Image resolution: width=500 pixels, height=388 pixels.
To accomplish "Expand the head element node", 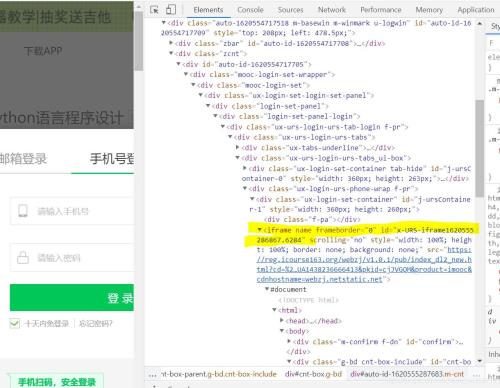I will (x=282, y=320).
